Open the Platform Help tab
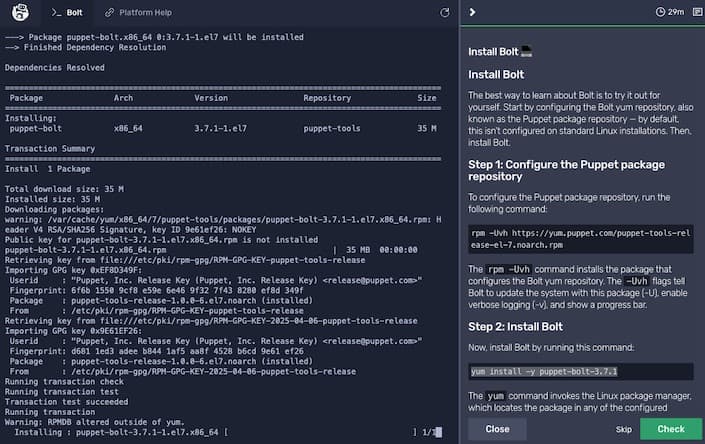The image size is (705, 444). pyautogui.click(x=137, y=13)
